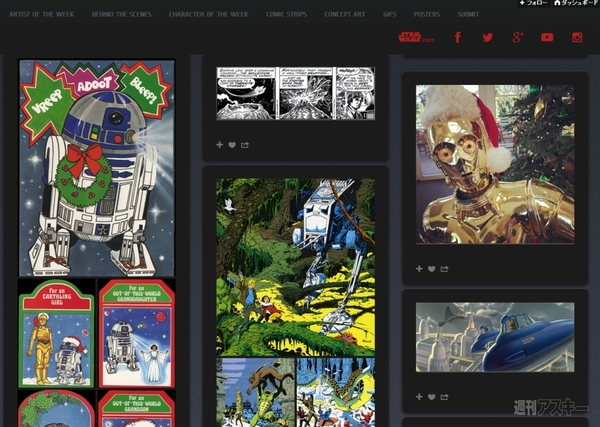Open 'Out-of-this-world Granddaughter' card image
The image size is (600, 427).
tap(137, 333)
